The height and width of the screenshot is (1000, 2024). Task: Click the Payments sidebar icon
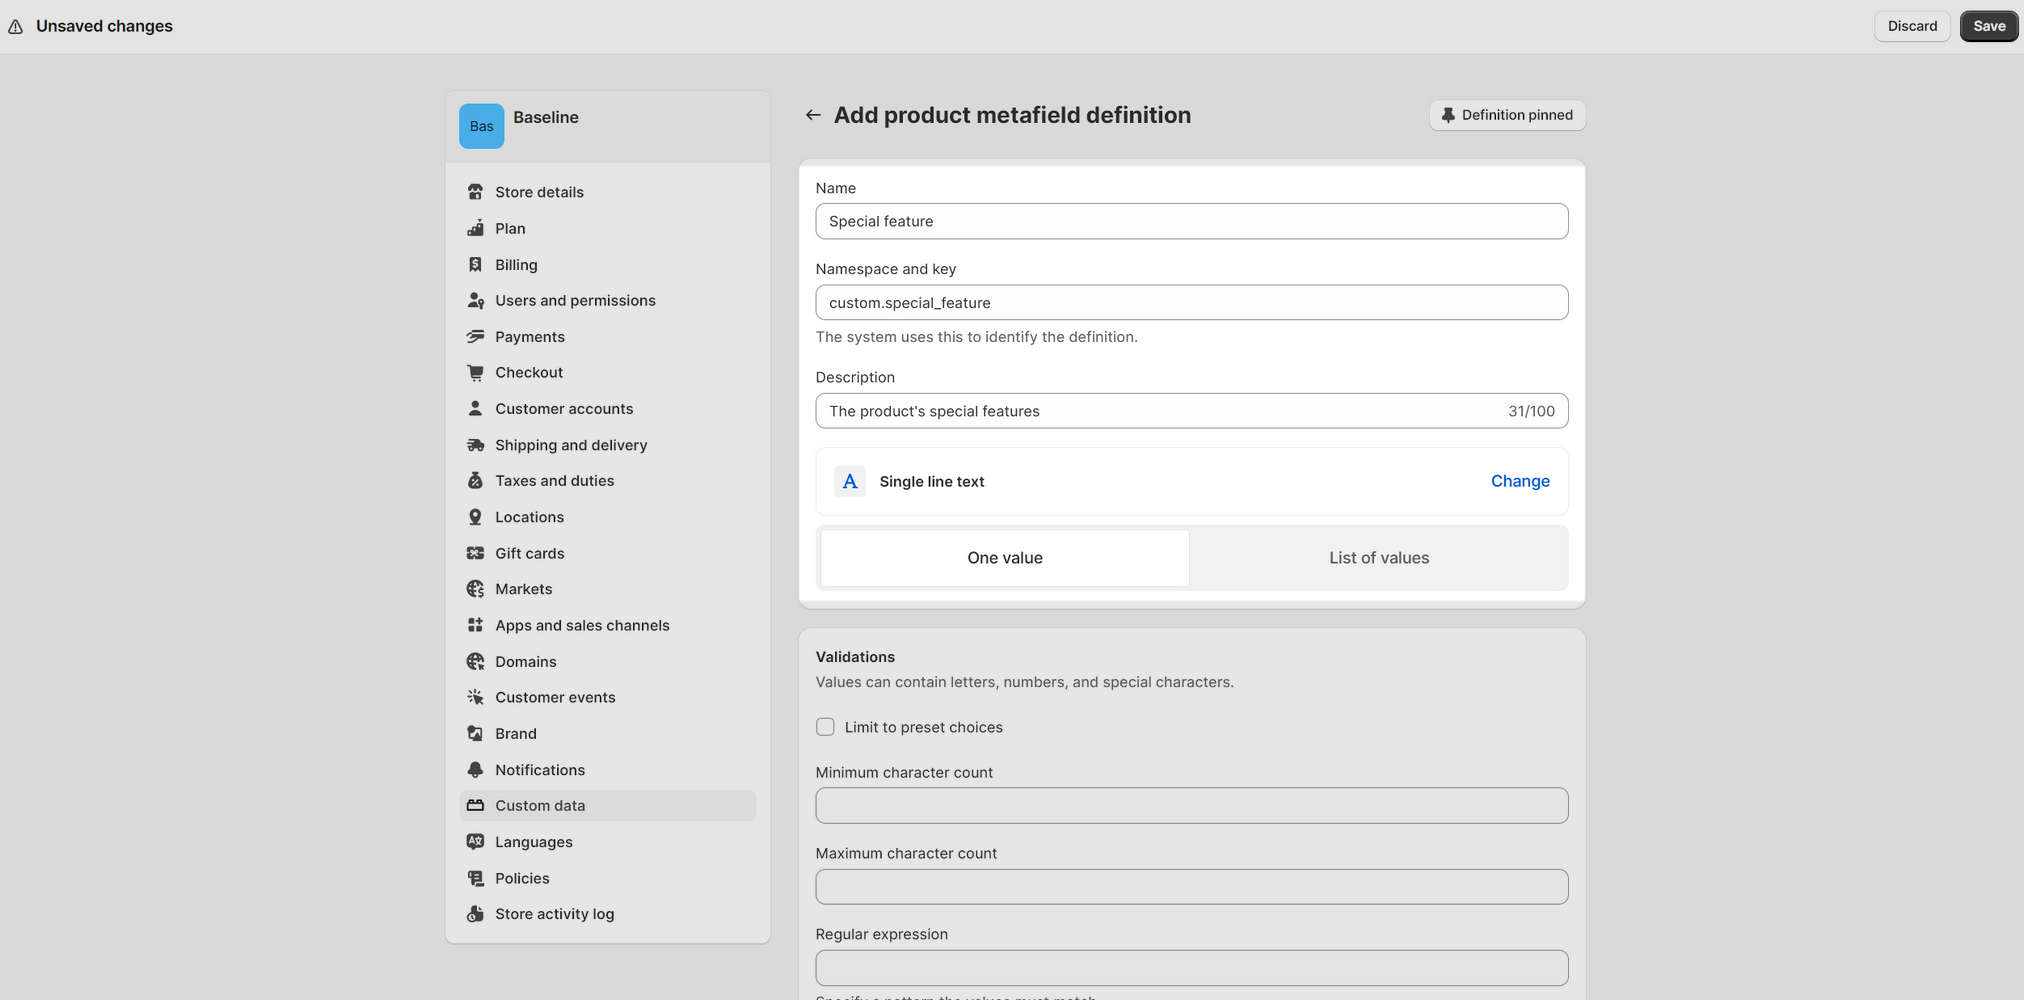[475, 336]
